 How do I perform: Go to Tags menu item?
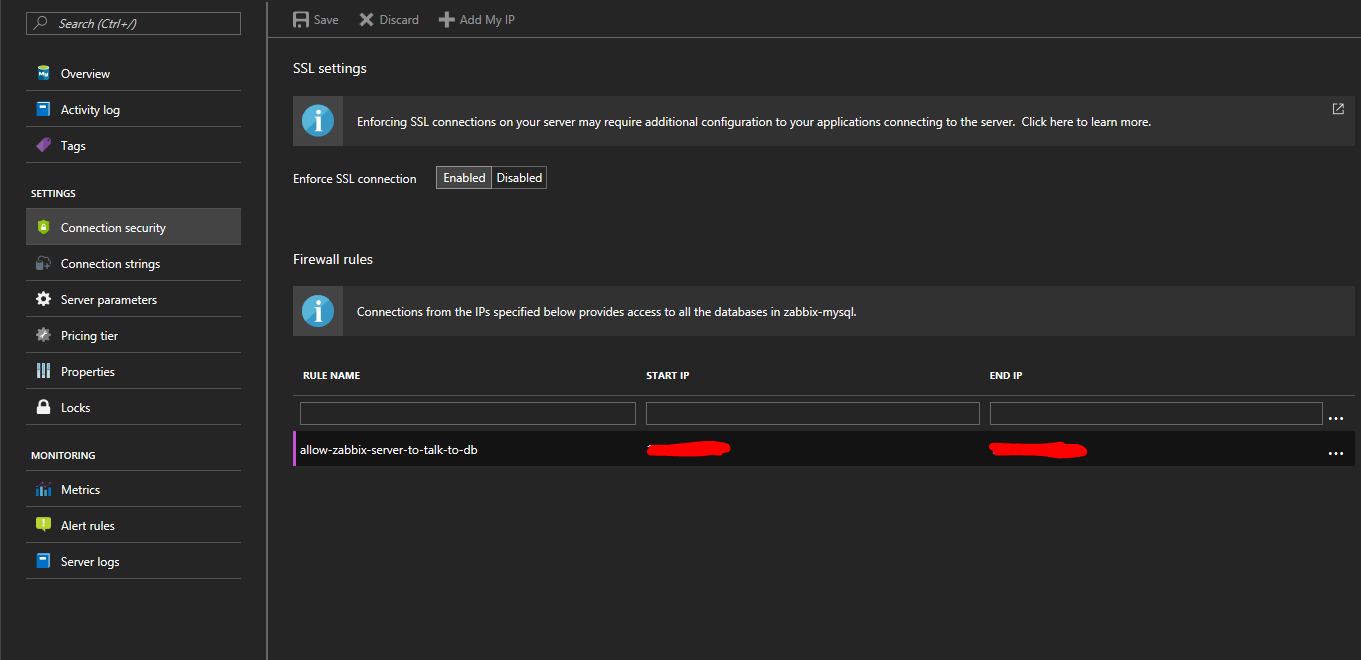tap(133, 145)
